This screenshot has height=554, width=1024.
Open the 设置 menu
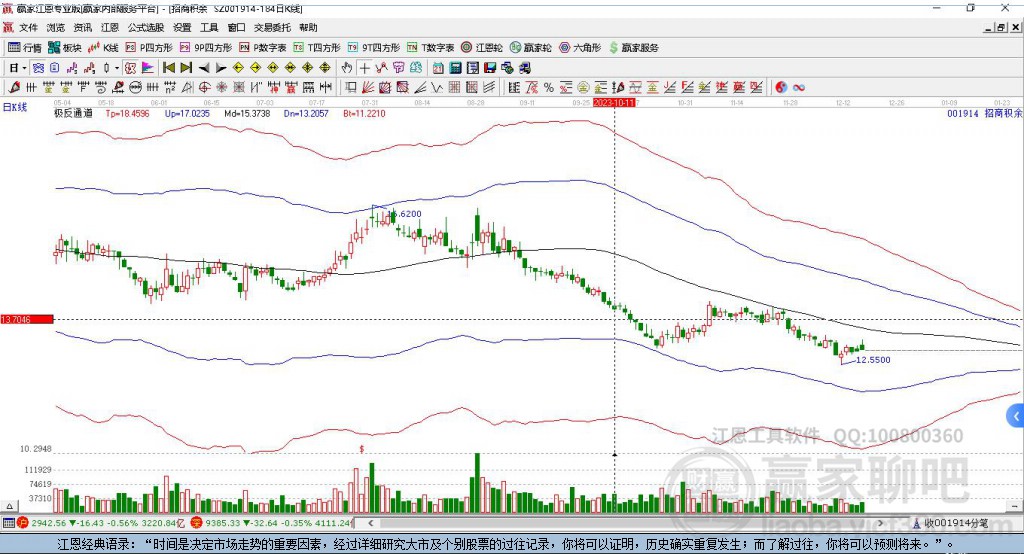click(x=182, y=27)
